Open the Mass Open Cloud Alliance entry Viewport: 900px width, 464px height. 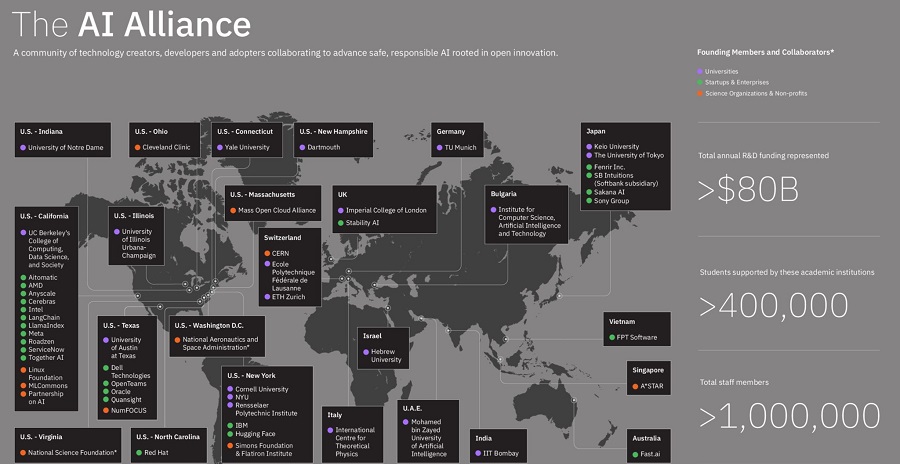[277, 210]
